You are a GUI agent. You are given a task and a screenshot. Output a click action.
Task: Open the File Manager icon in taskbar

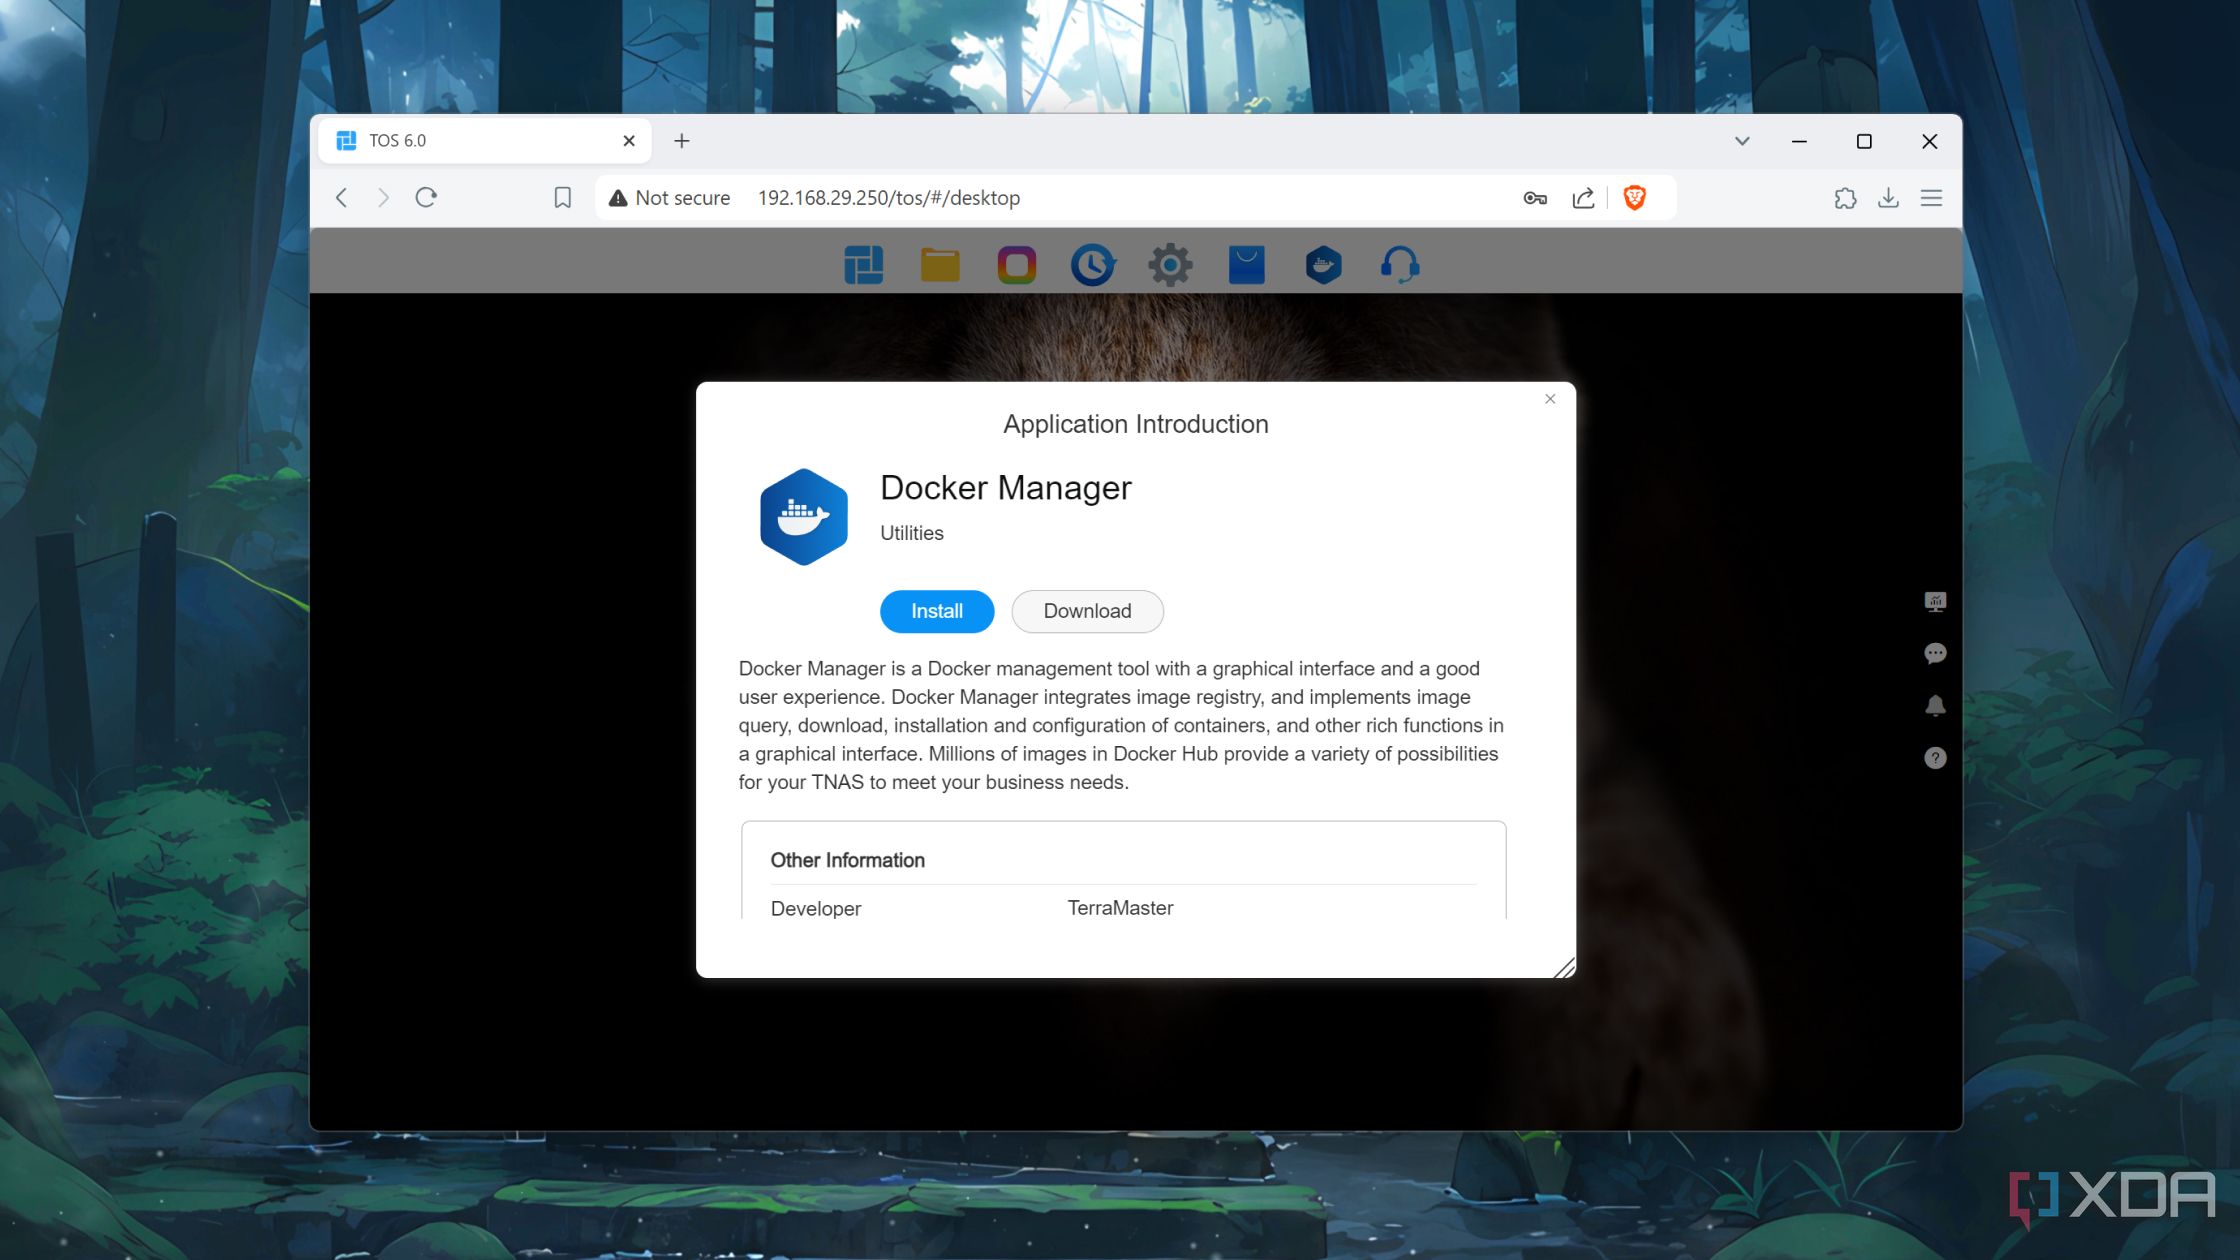click(x=938, y=265)
